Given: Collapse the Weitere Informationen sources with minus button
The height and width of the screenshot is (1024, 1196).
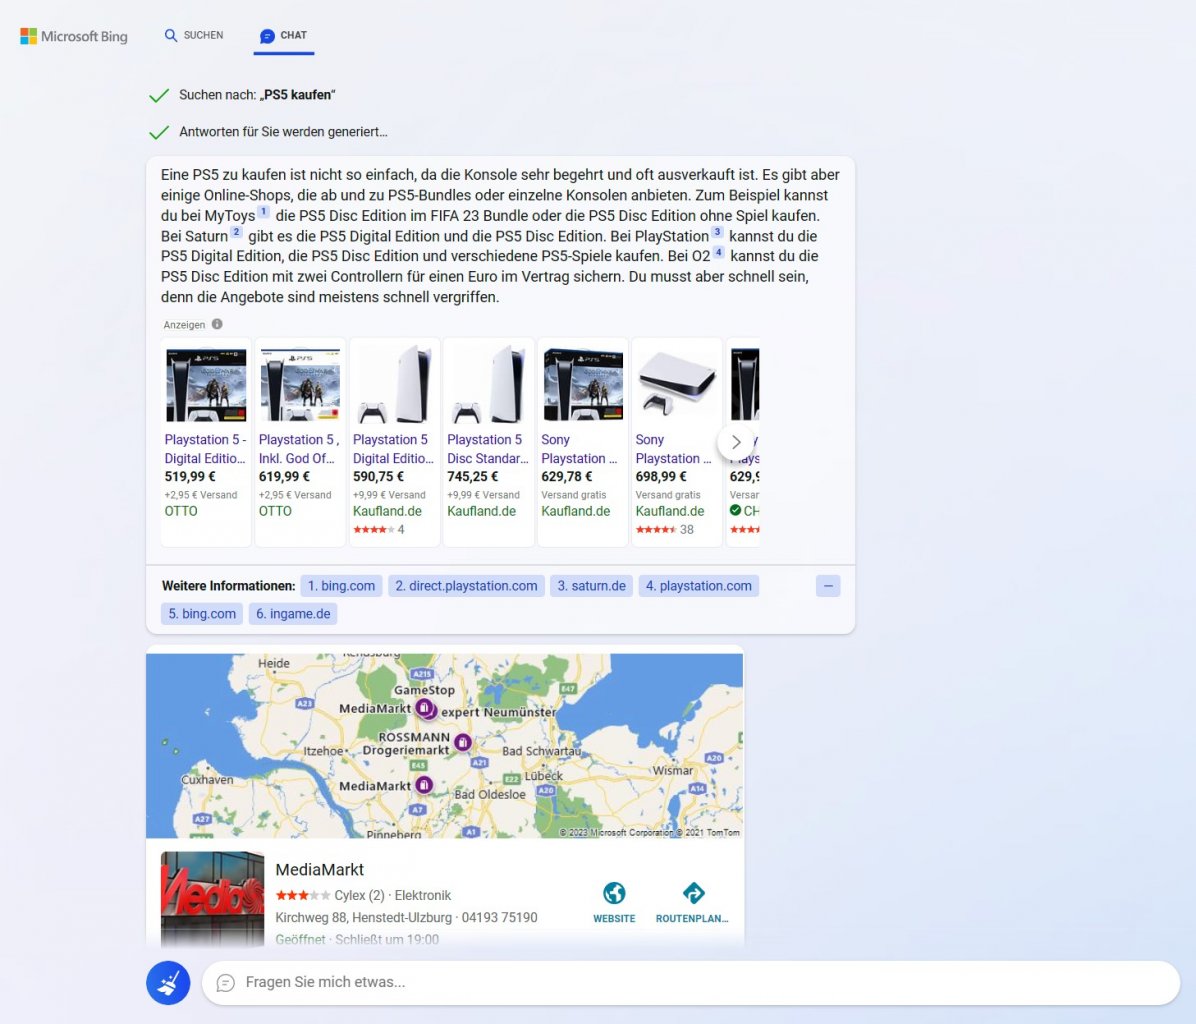Looking at the screenshot, I should click(x=828, y=586).
